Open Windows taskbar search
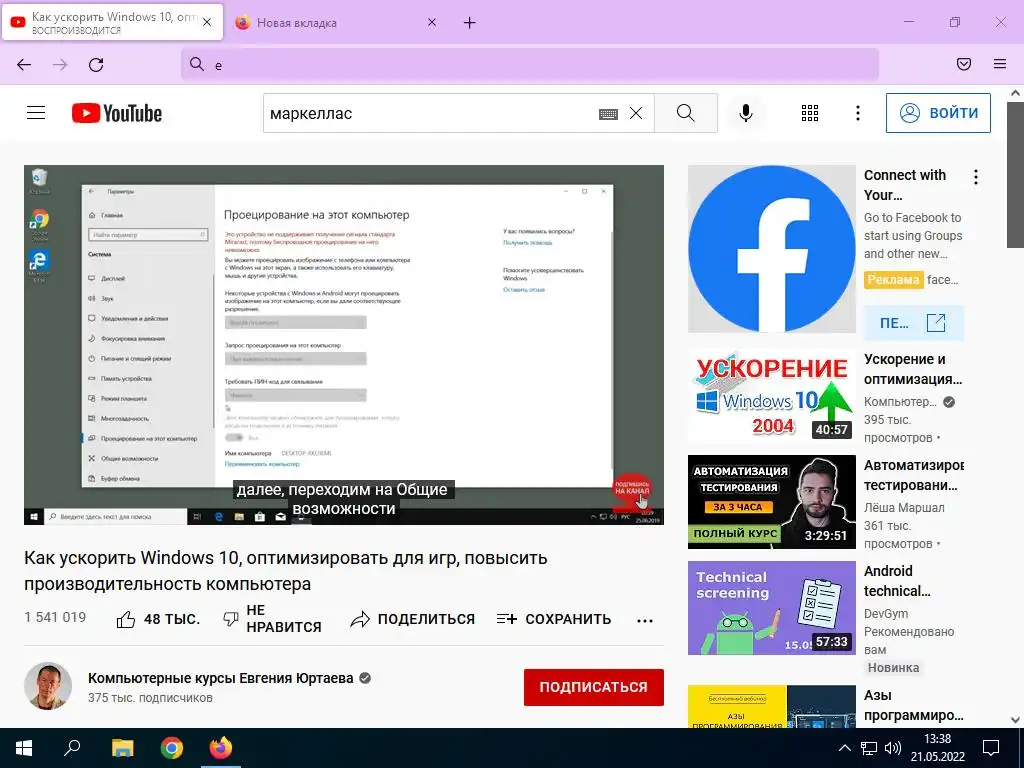Screen dimensions: 1024x768 [72, 748]
